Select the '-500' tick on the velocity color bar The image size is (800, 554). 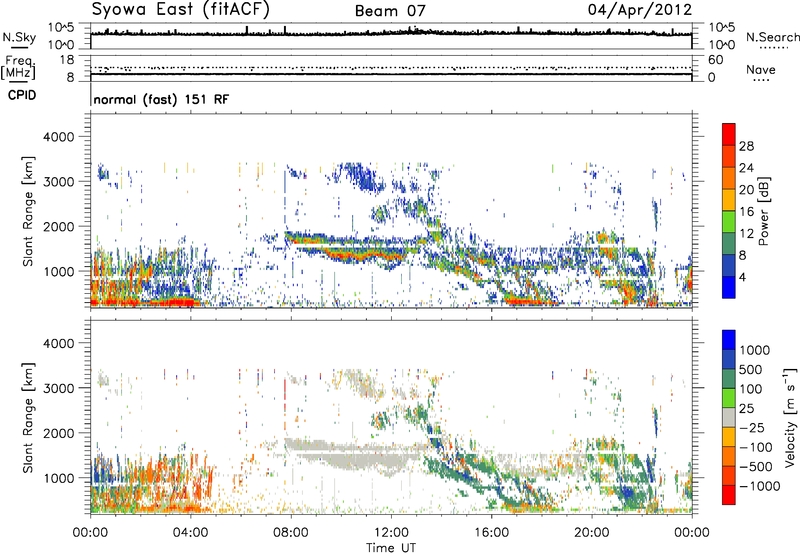tap(756, 467)
